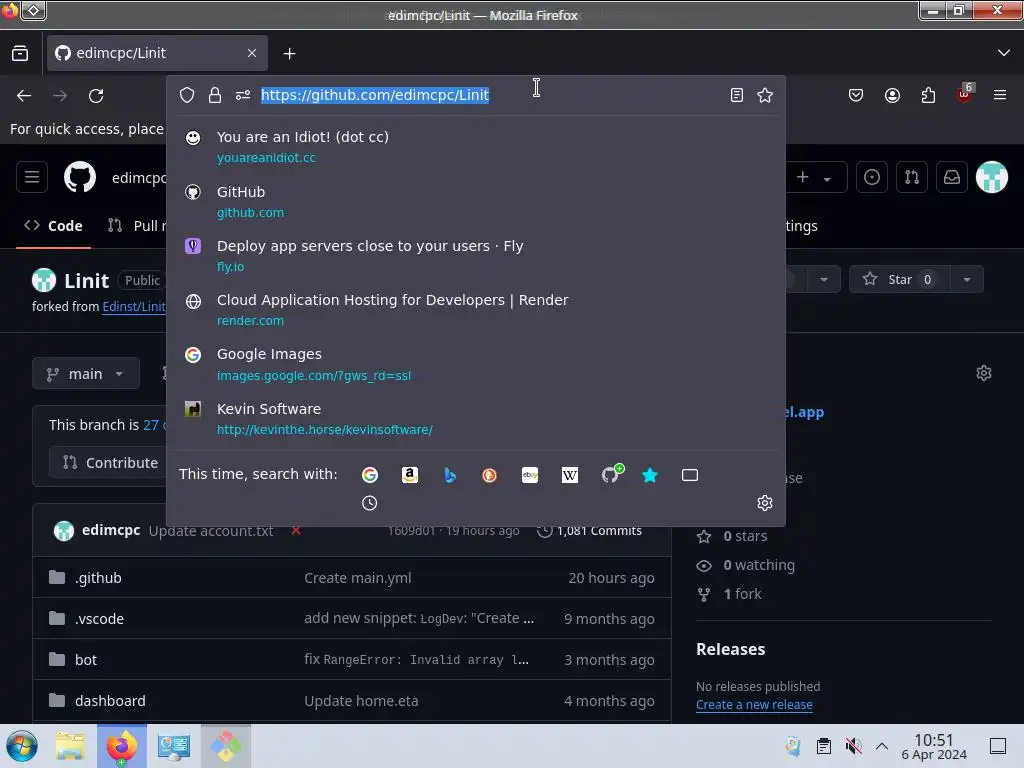Screen dimensions: 1024x768
Task: Open the .vscode folder
Action: coord(99,619)
